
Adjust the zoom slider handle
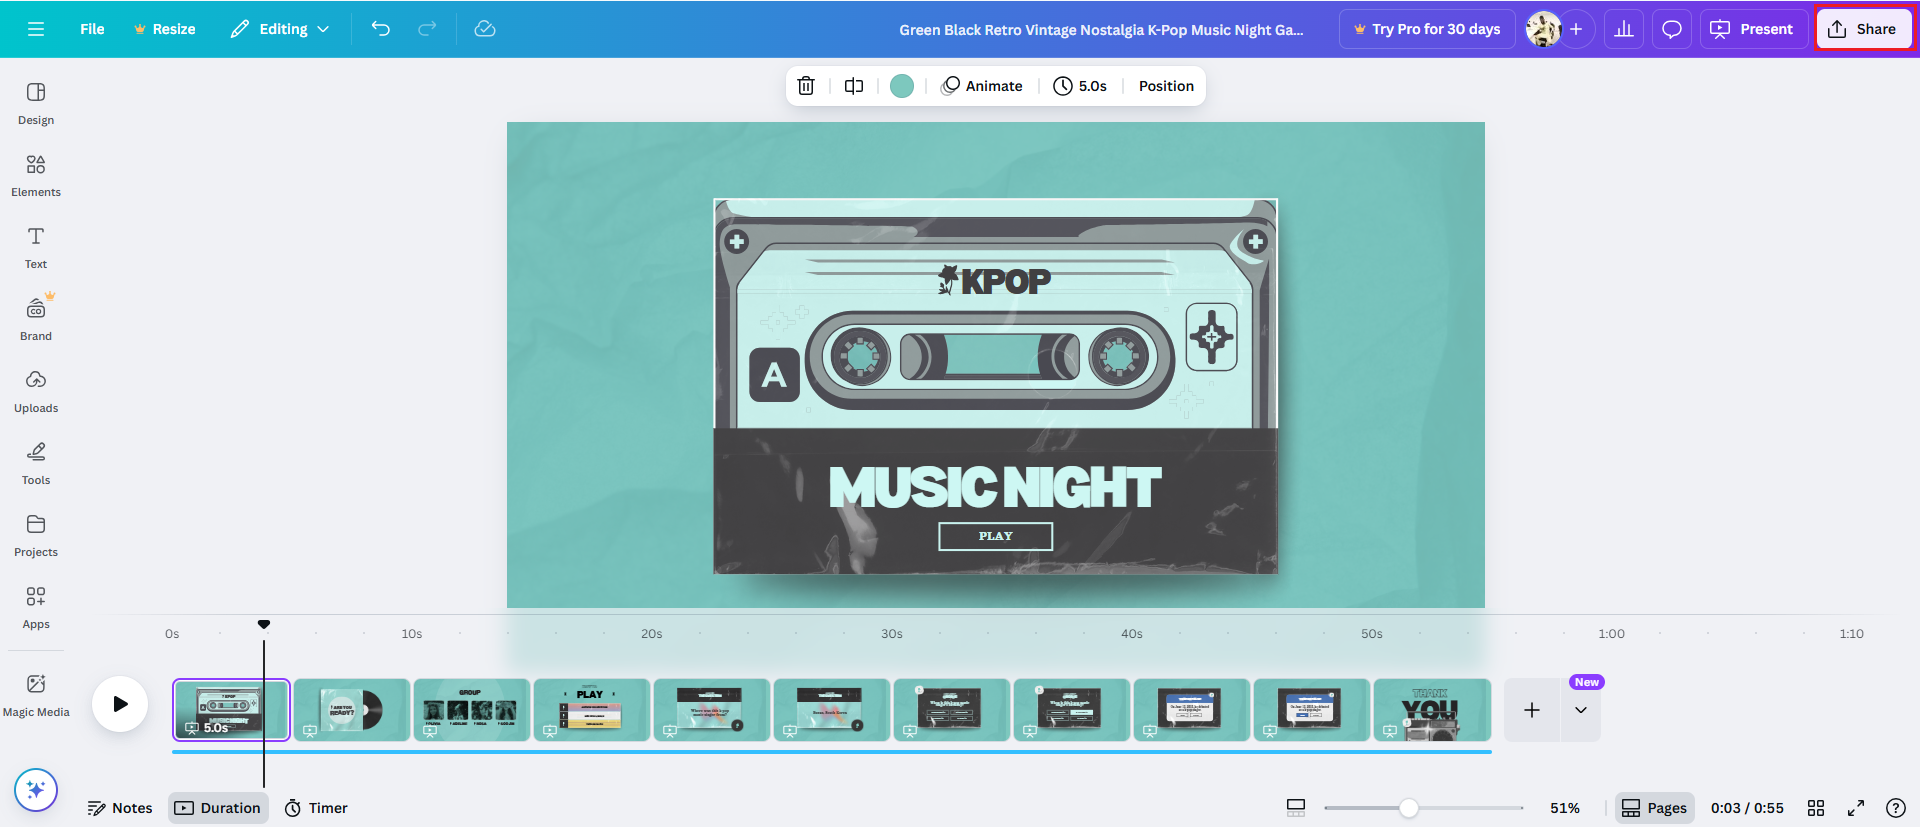(1409, 808)
